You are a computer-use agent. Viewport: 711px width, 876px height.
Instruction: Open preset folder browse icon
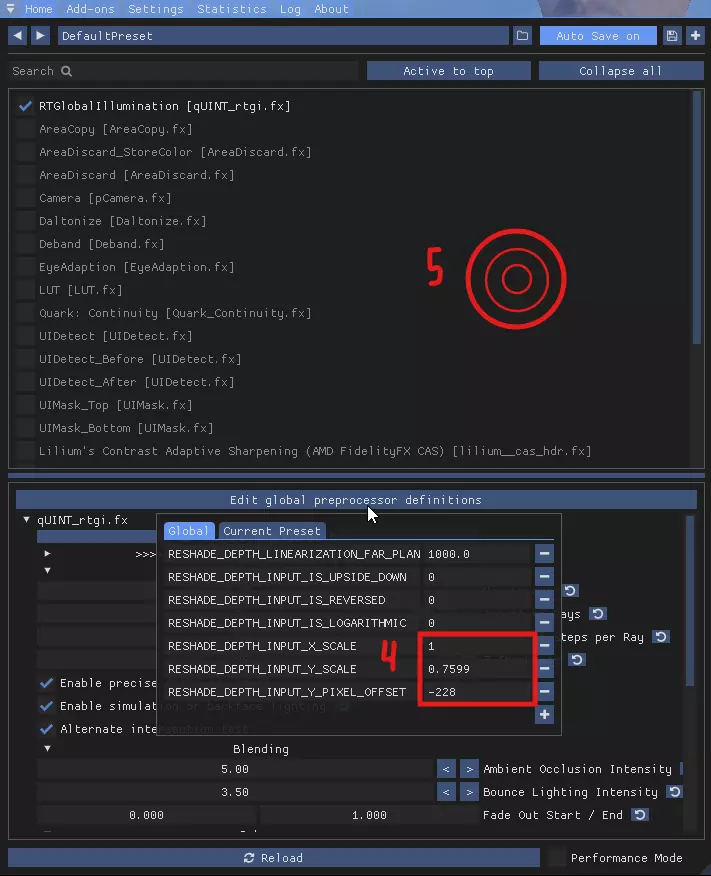point(522,36)
